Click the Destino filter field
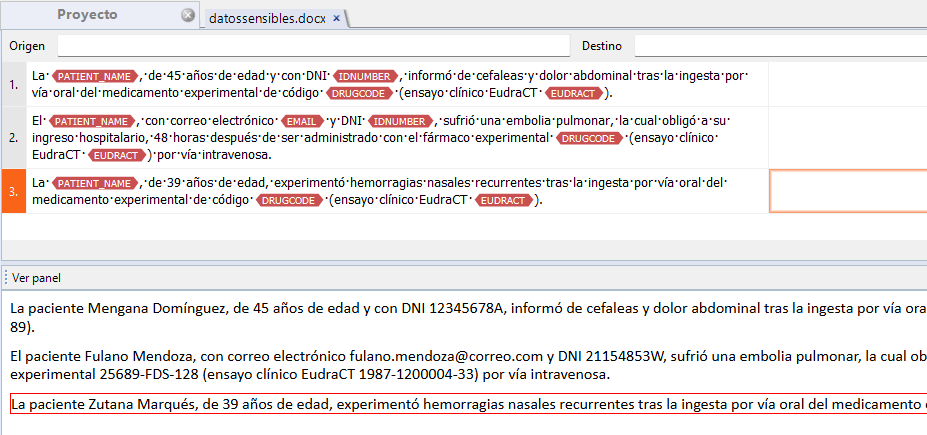The image size is (927, 435). (x=780, y=46)
